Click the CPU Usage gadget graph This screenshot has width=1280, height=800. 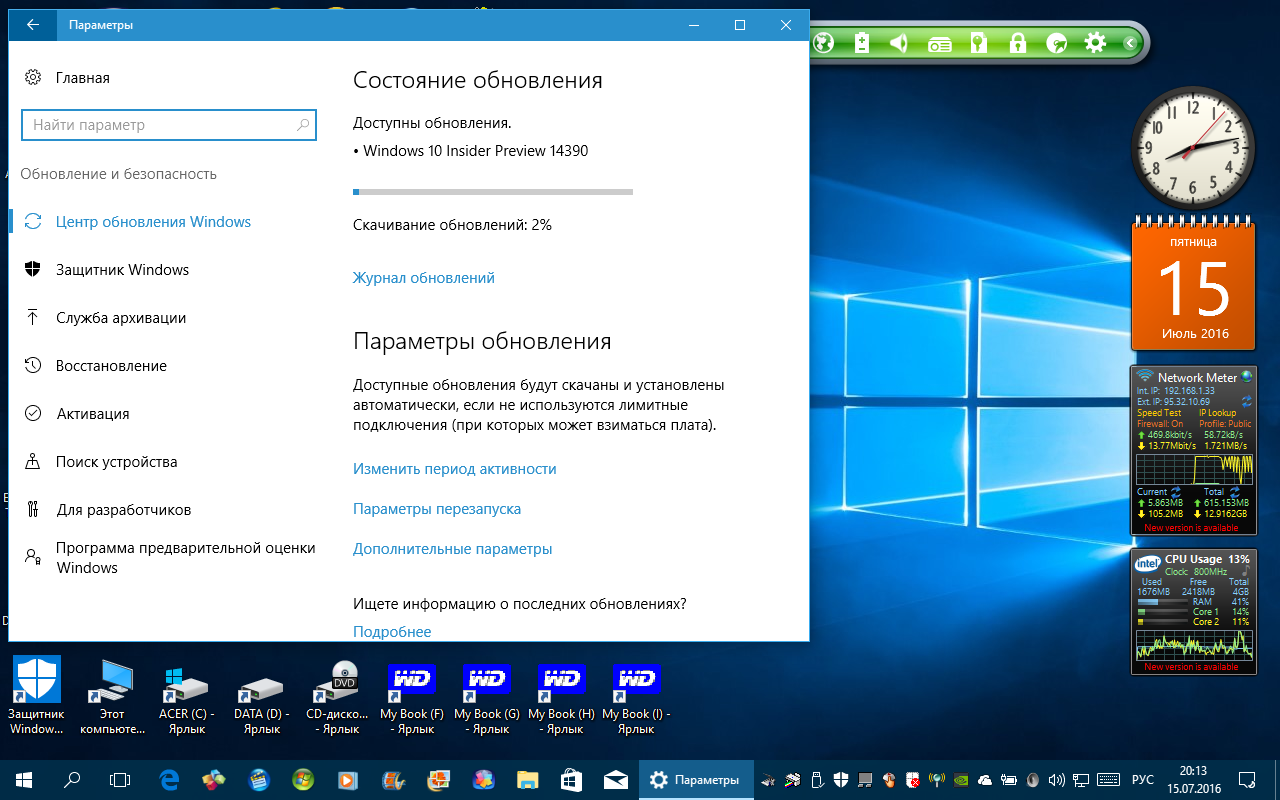pos(1194,645)
